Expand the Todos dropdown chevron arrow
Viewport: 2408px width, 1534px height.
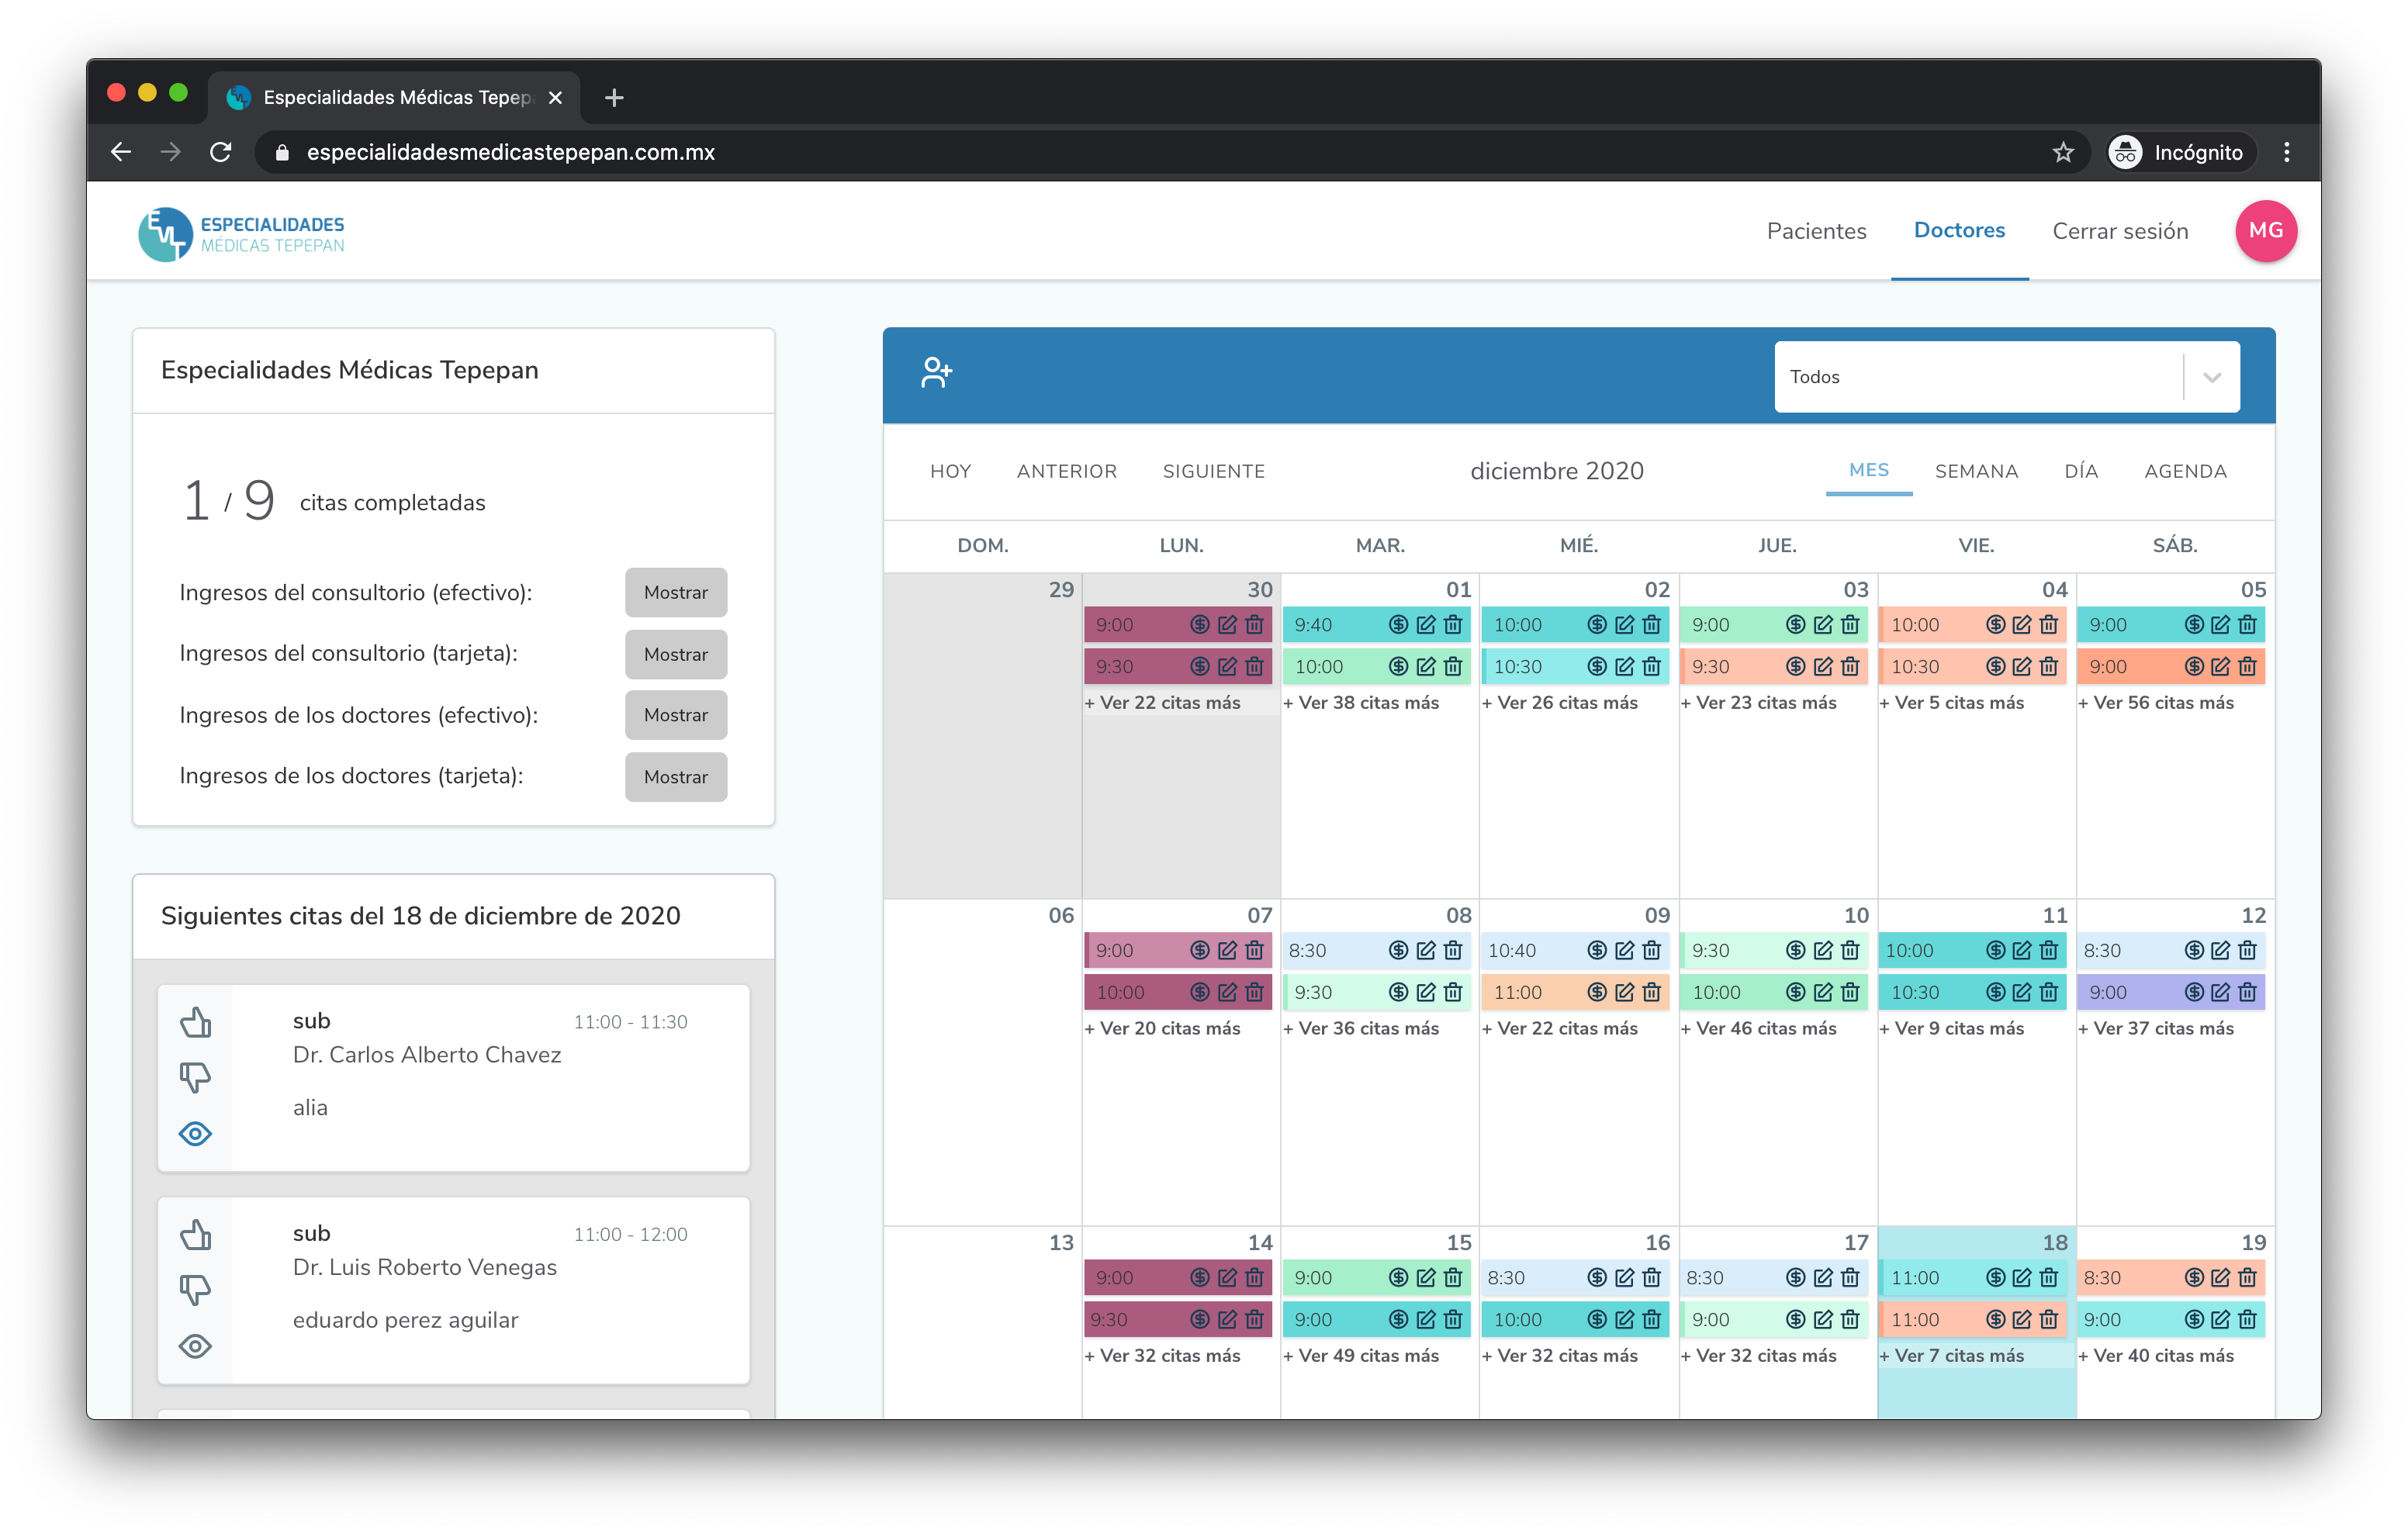point(2212,378)
